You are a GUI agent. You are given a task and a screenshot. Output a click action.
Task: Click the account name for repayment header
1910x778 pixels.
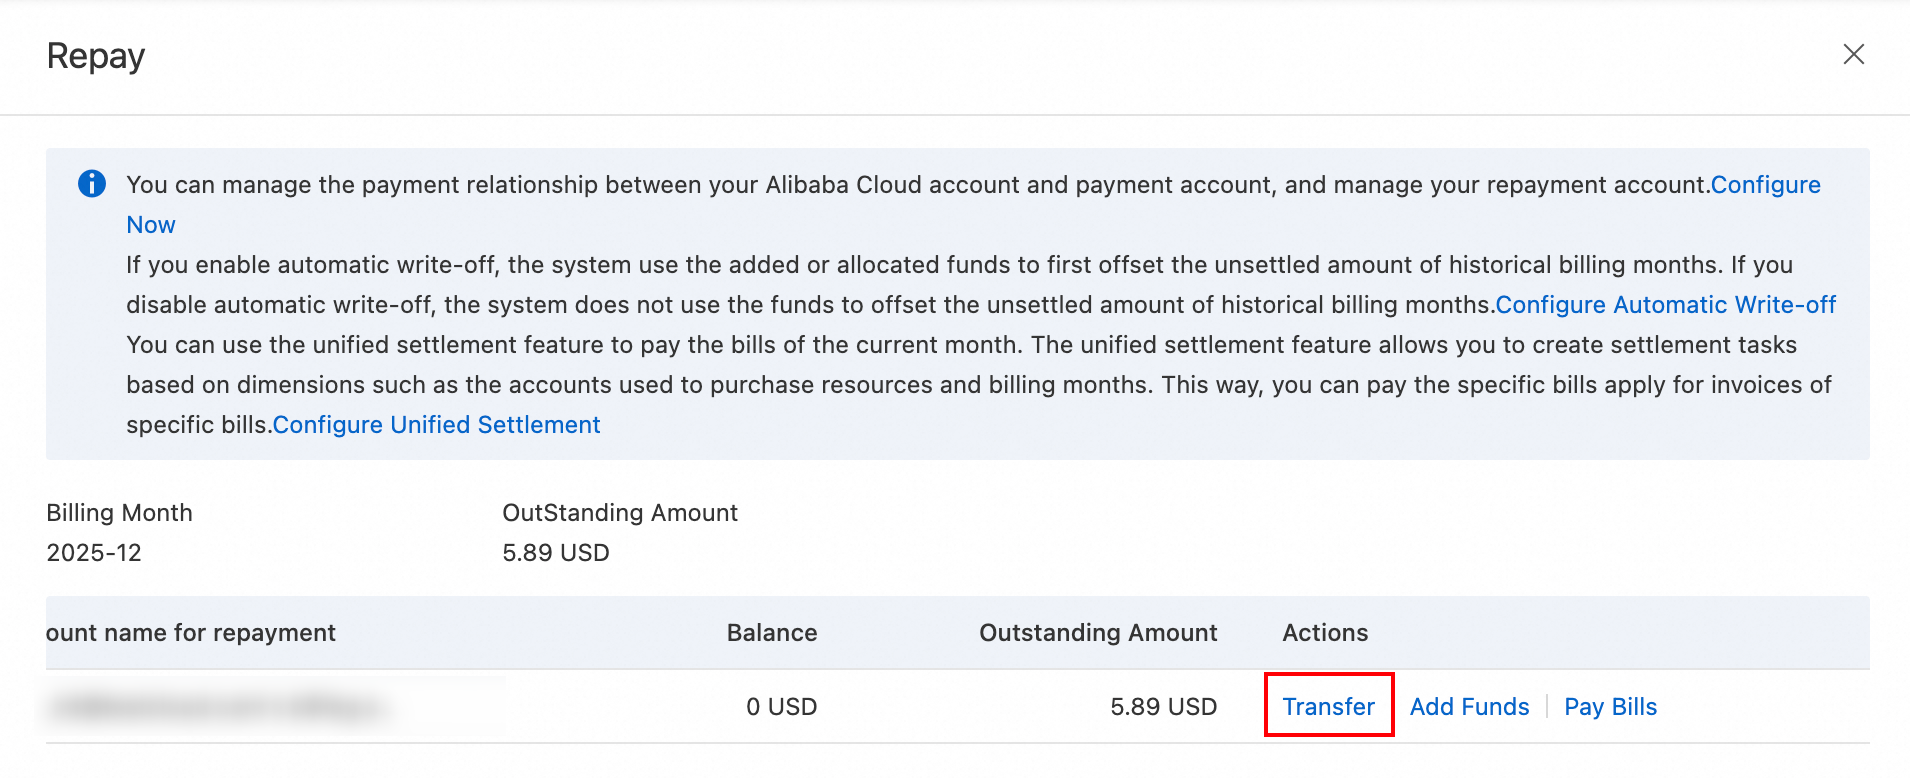pyautogui.click(x=191, y=633)
